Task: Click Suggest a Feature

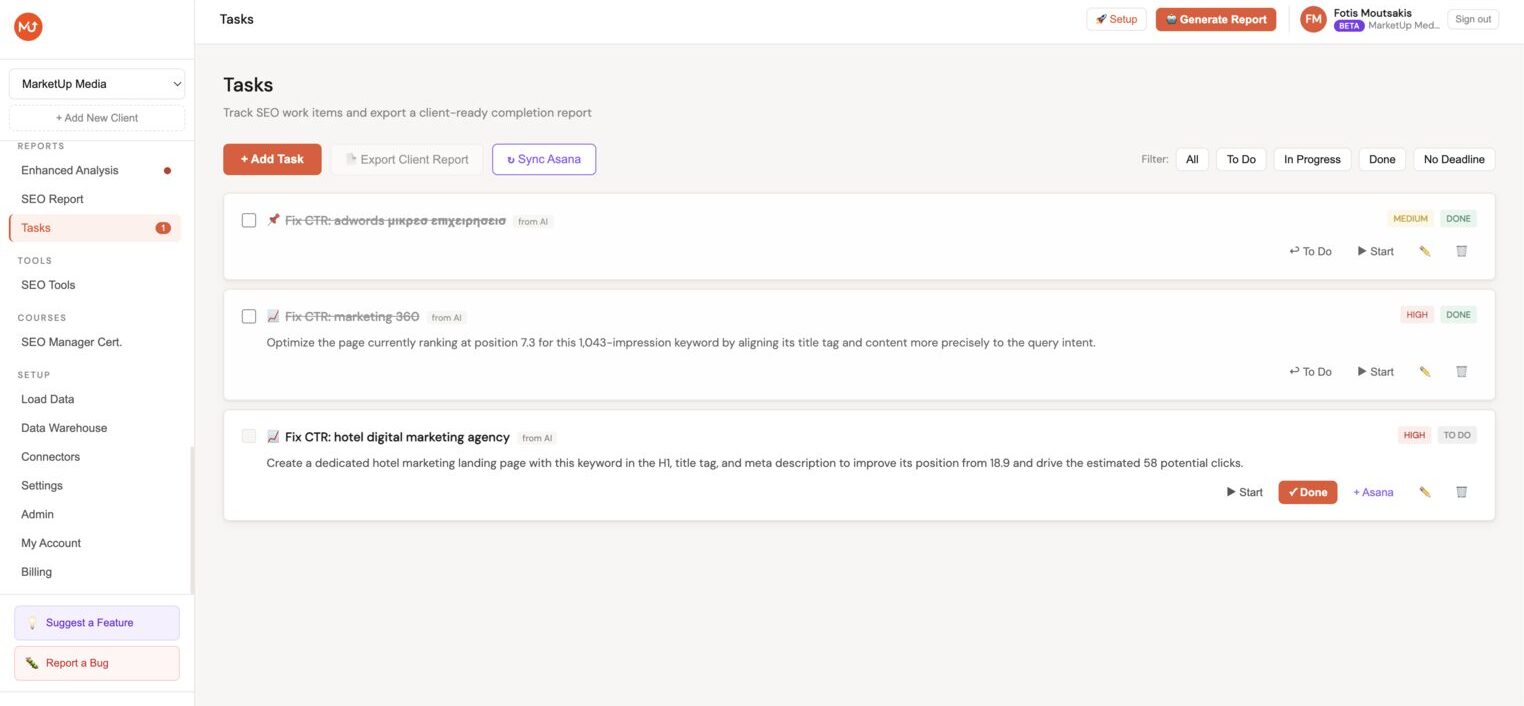Action: coord(97,623)
